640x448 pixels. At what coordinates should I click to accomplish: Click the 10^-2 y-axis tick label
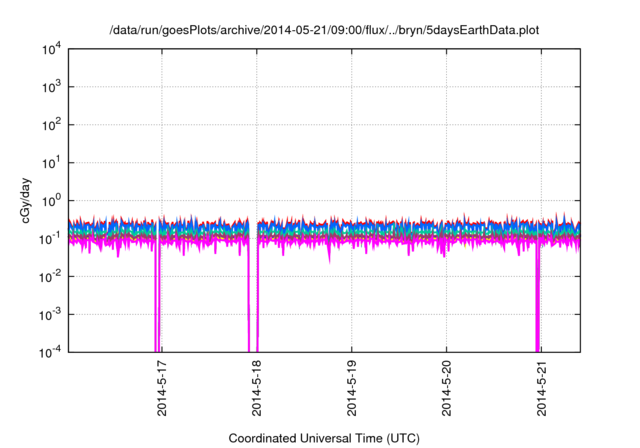click(50, 277)
